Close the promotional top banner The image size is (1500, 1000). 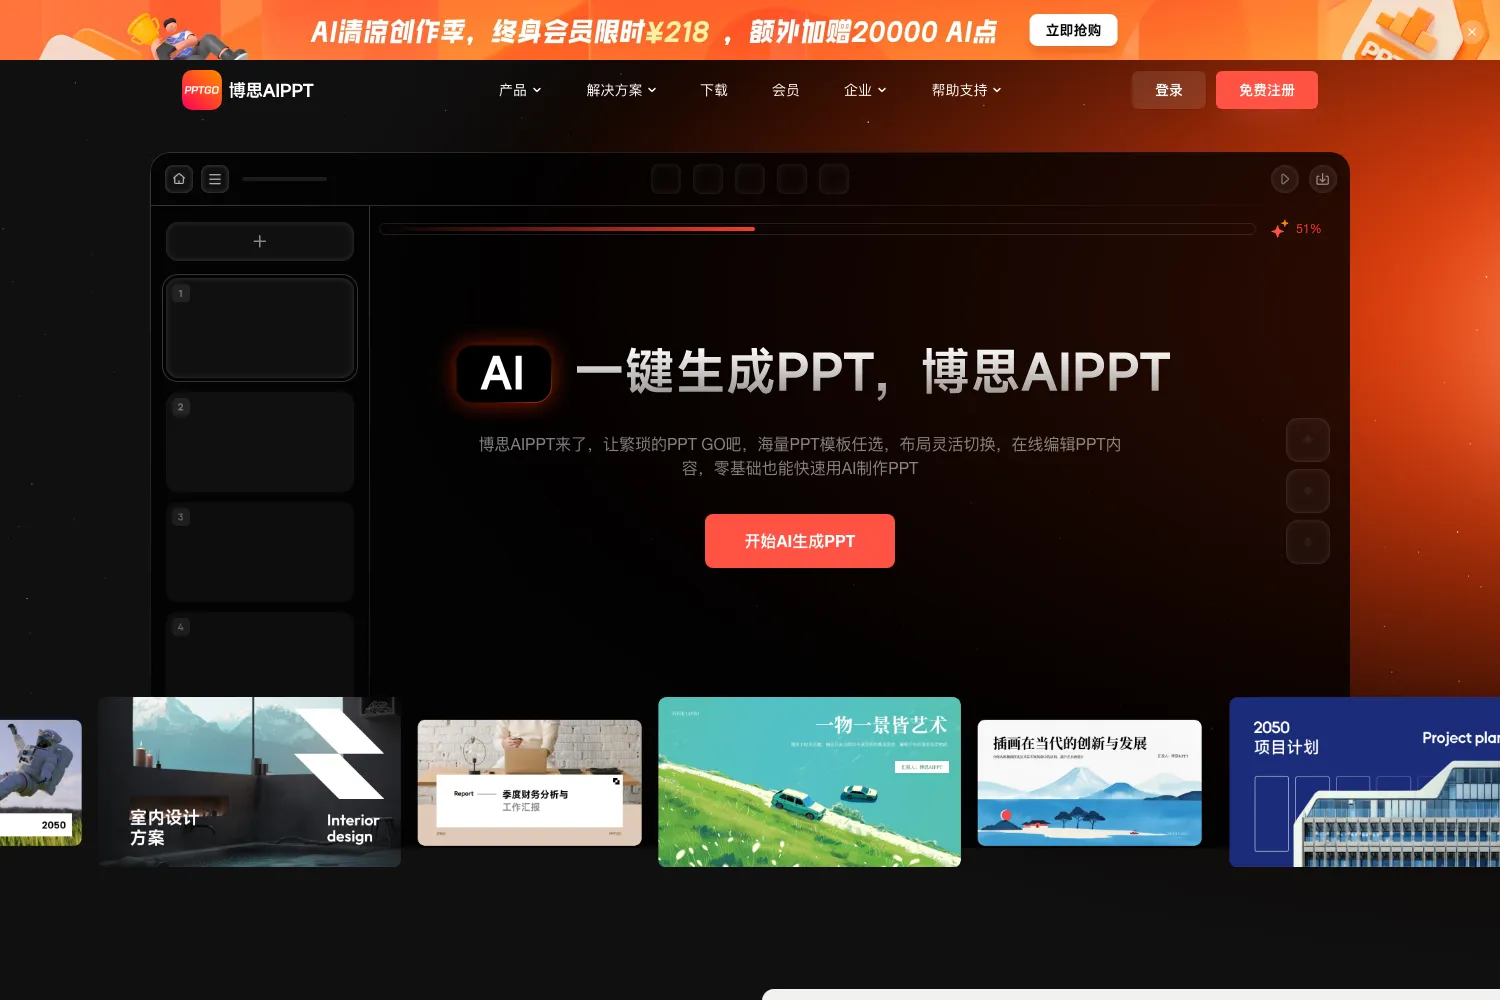tap(1472, 32)
